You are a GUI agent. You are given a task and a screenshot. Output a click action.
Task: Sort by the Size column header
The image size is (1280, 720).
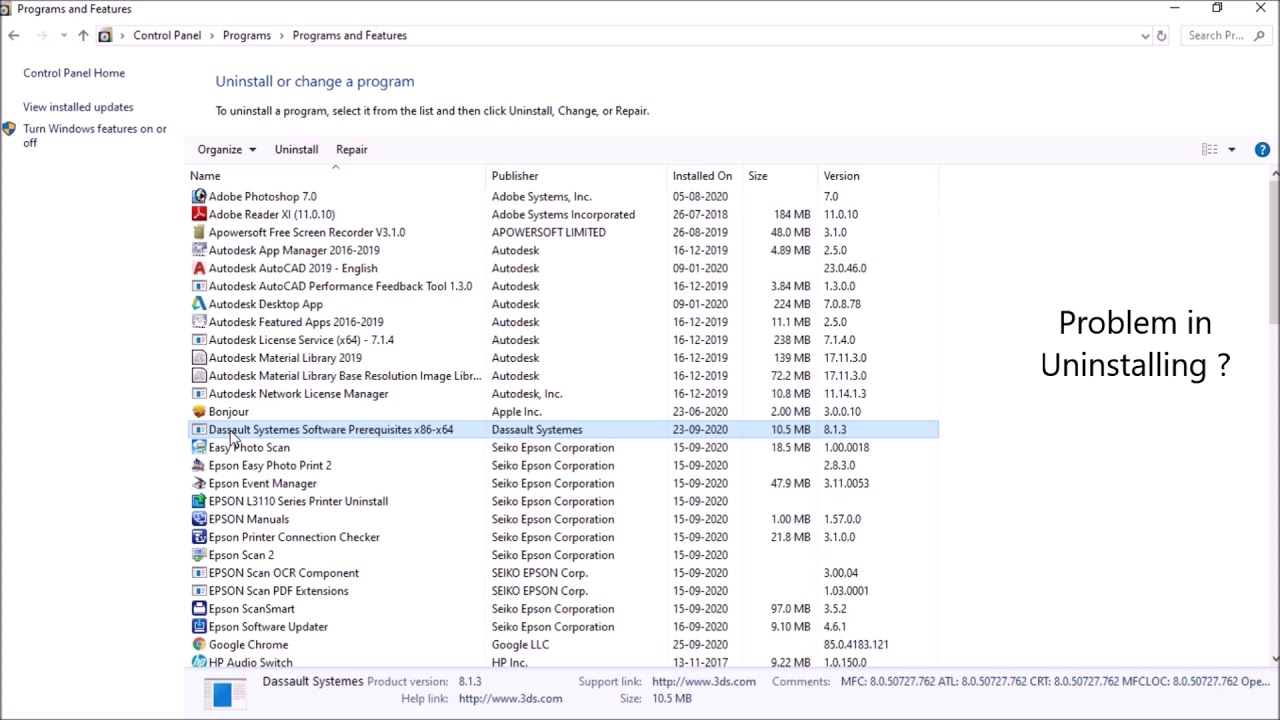(780, 176)
